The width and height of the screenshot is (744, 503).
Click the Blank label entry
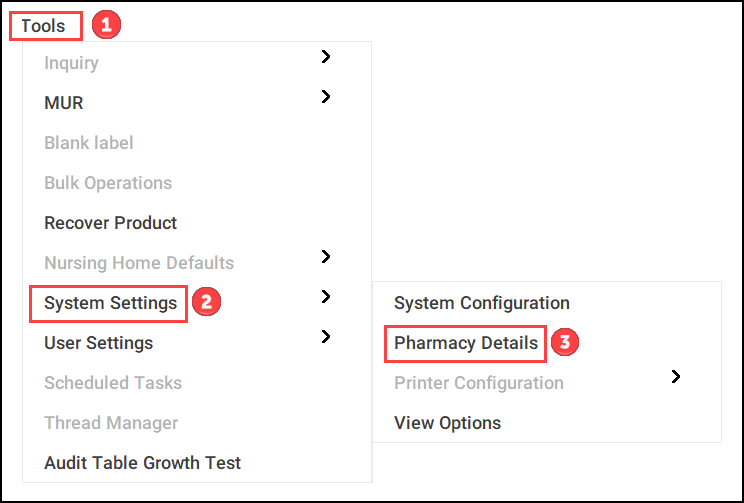click(88, 143)
